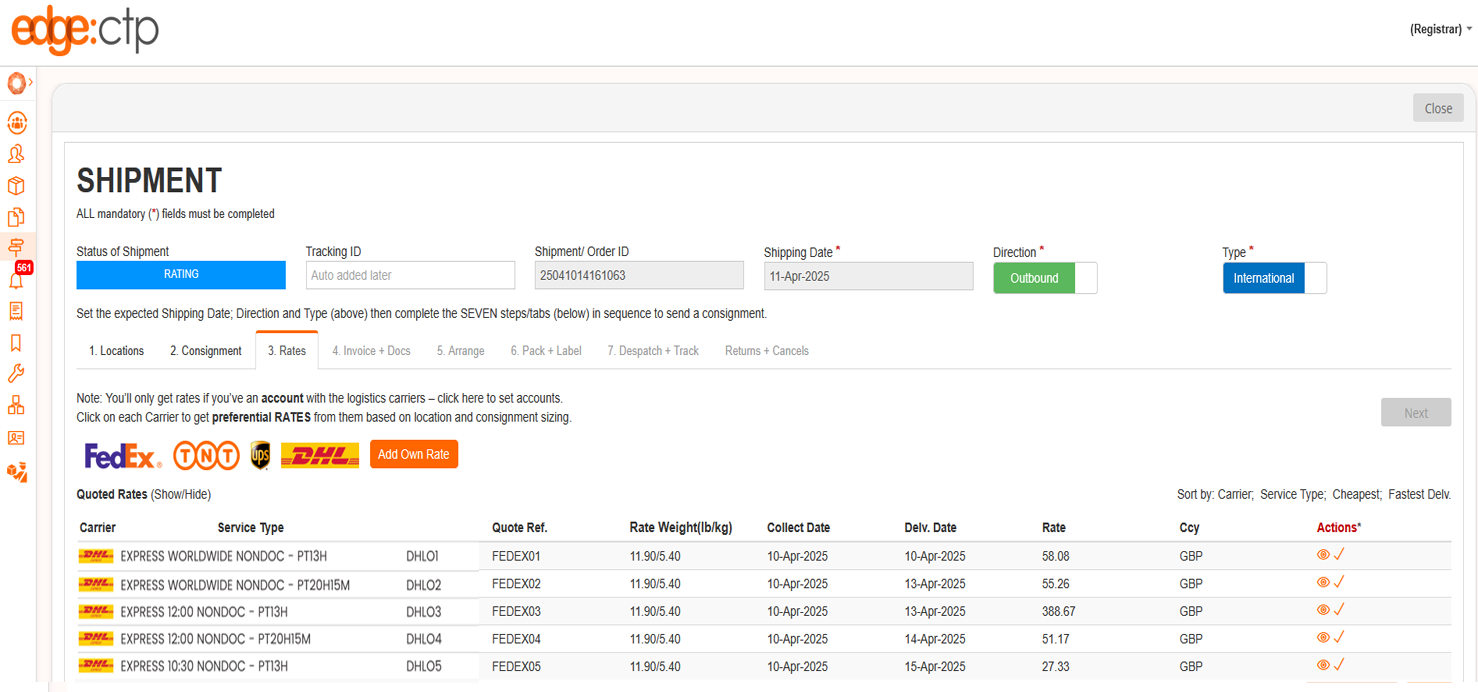The height and width of the screenshot is (692, 1478).
Task: Click the Shipping Date field
Action: coord(868,275)
